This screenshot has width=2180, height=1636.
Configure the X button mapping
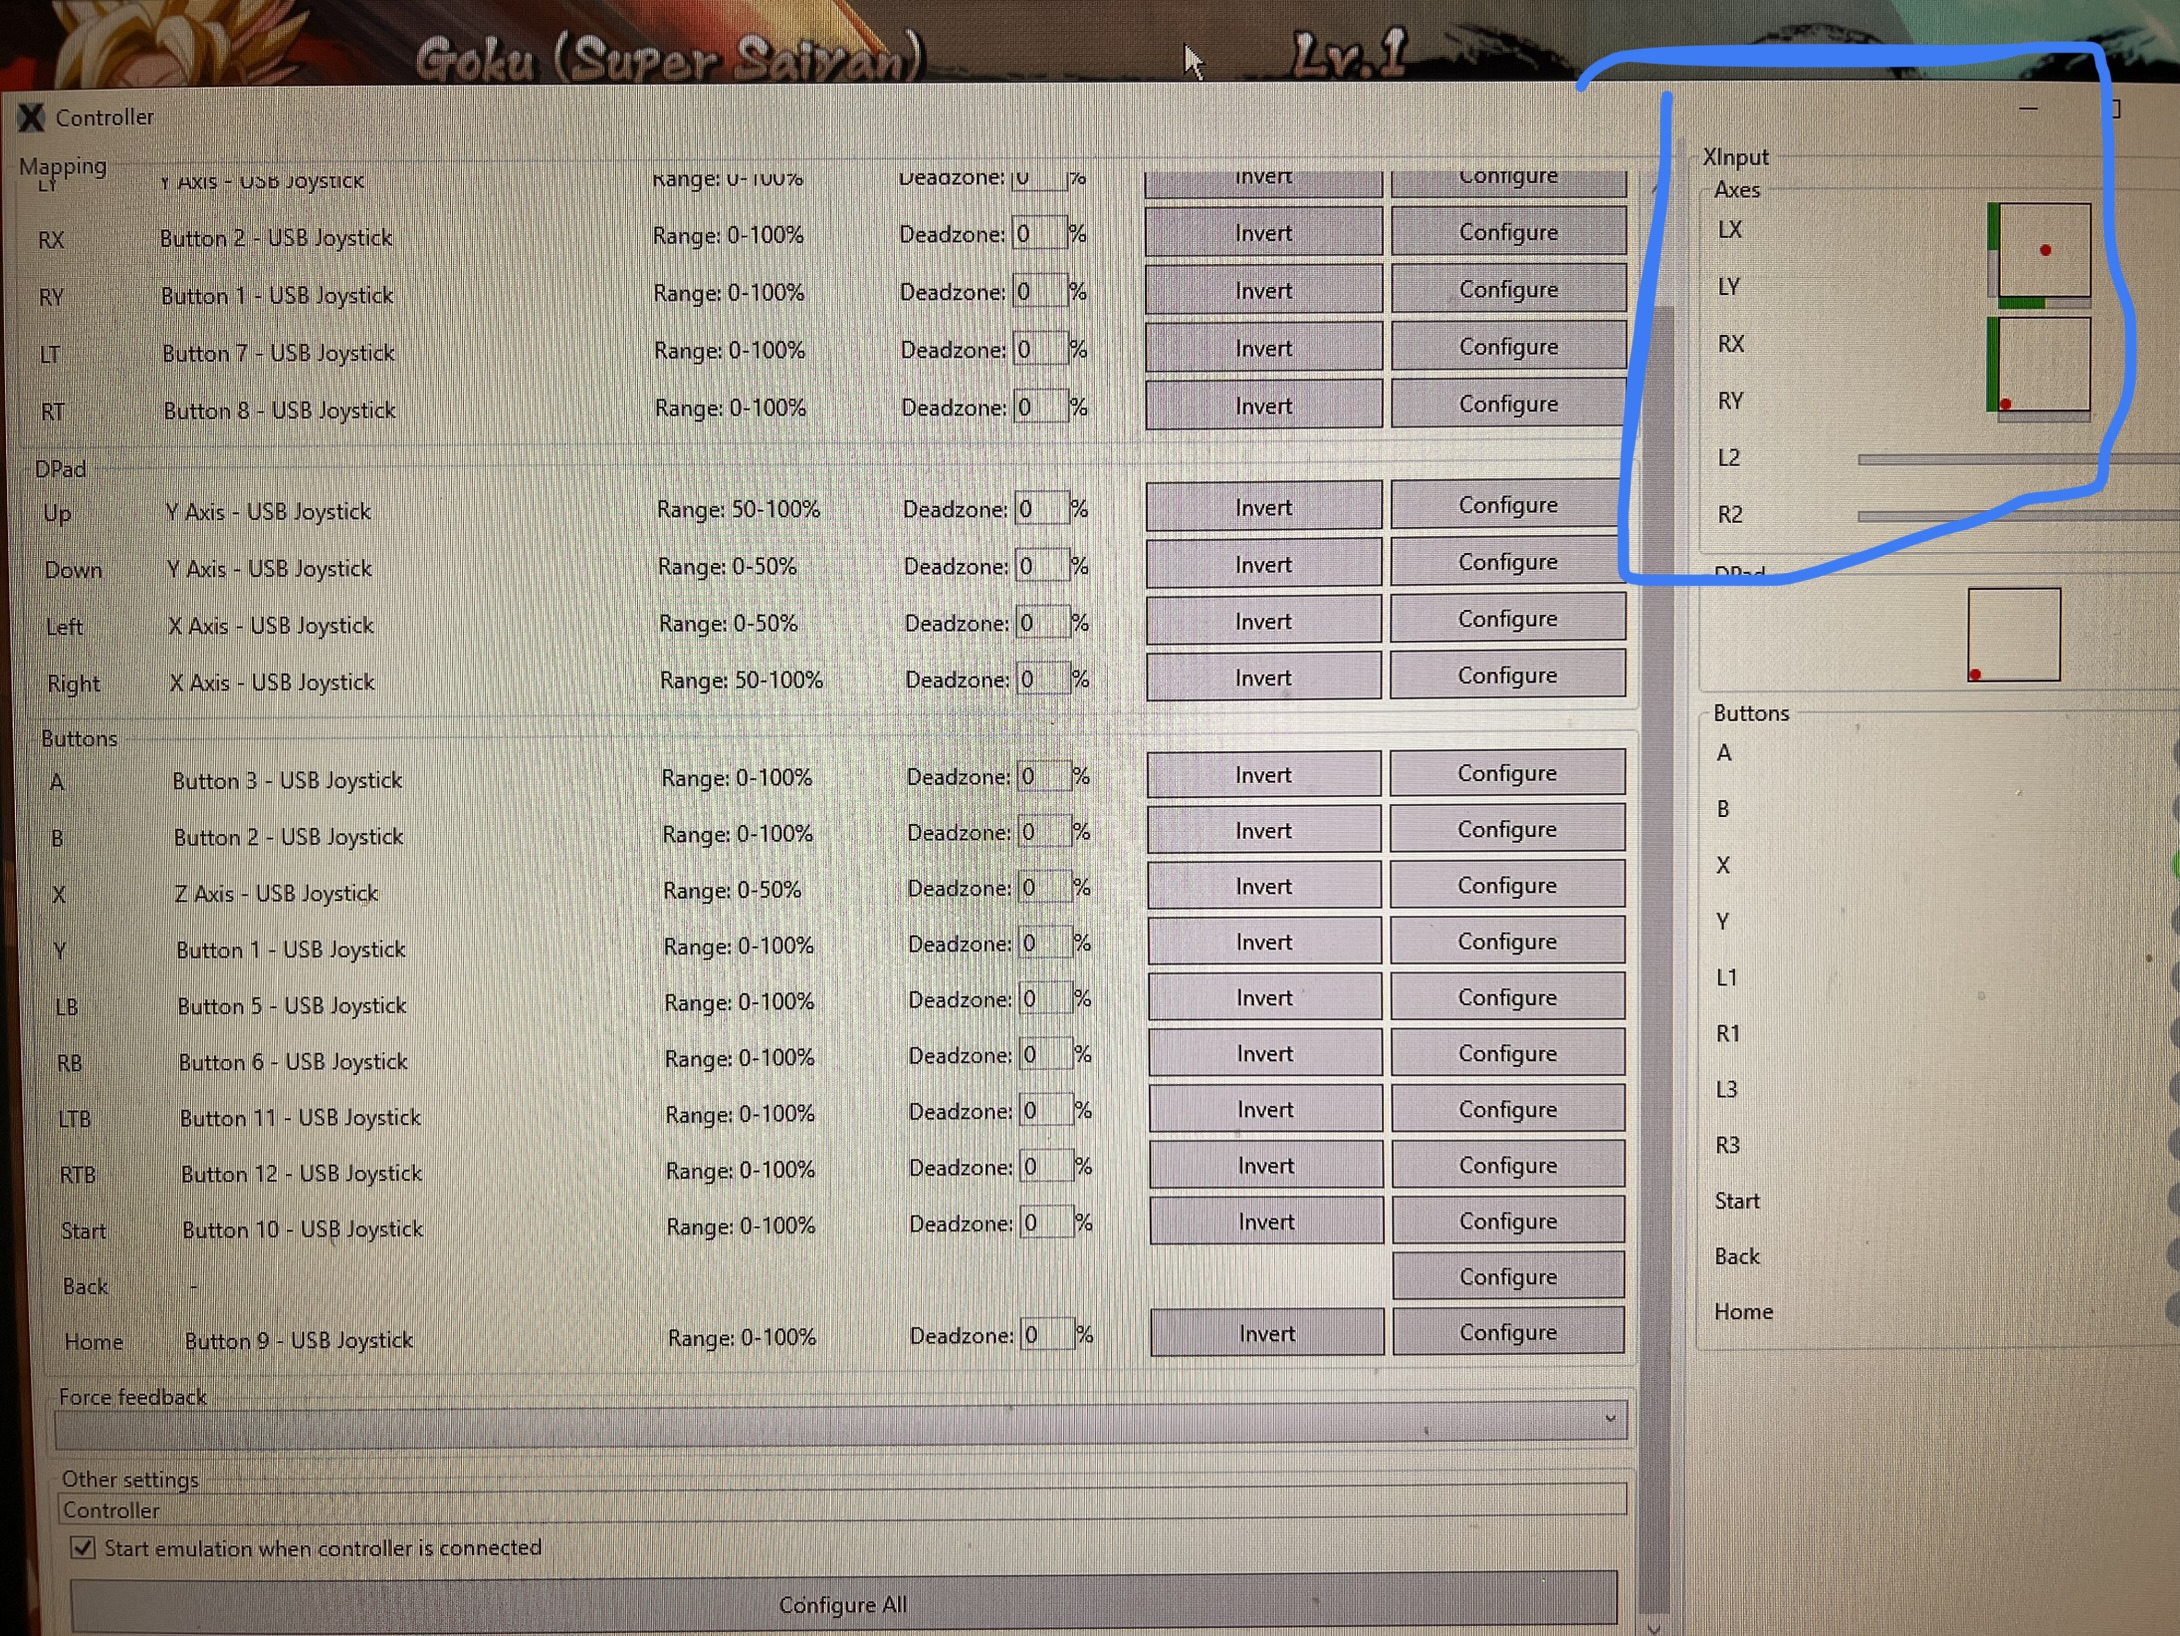[1508, 885]
